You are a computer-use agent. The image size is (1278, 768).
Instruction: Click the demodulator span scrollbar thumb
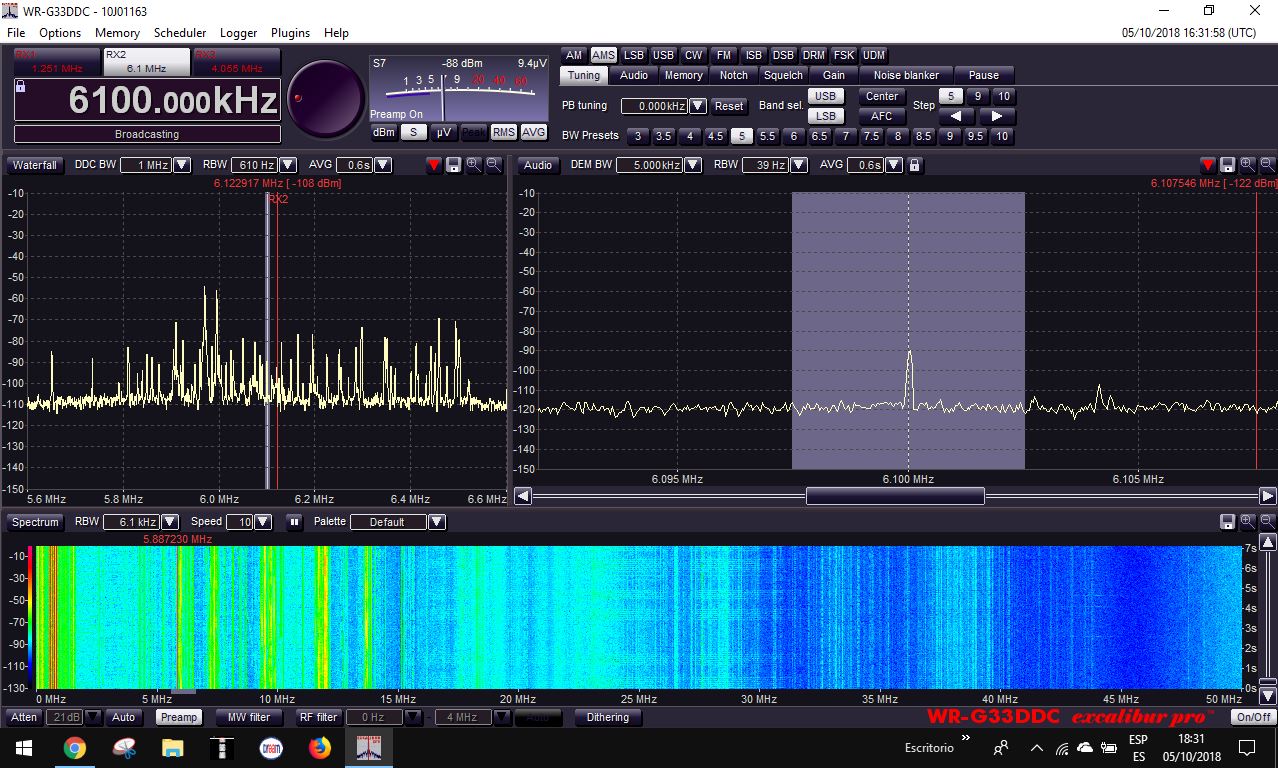click(x=893, y=495)
